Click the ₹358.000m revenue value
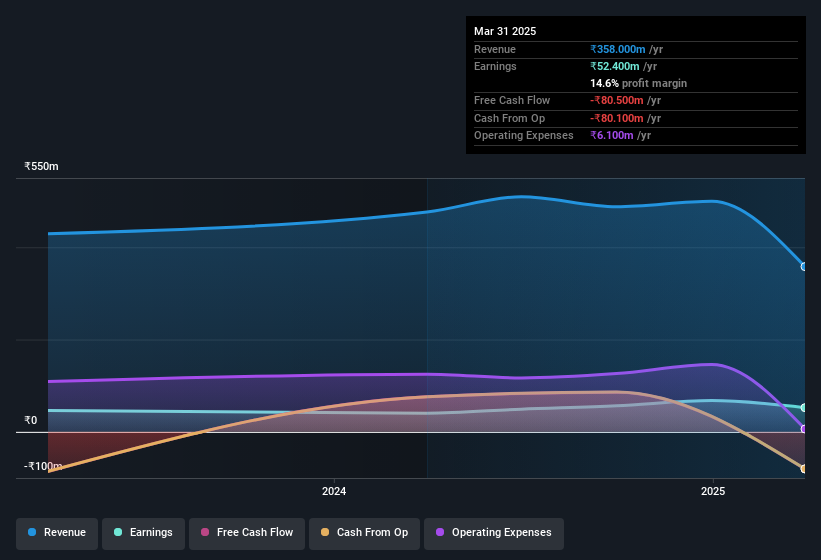This screenshot has width=821, height=560. [617, 49]
